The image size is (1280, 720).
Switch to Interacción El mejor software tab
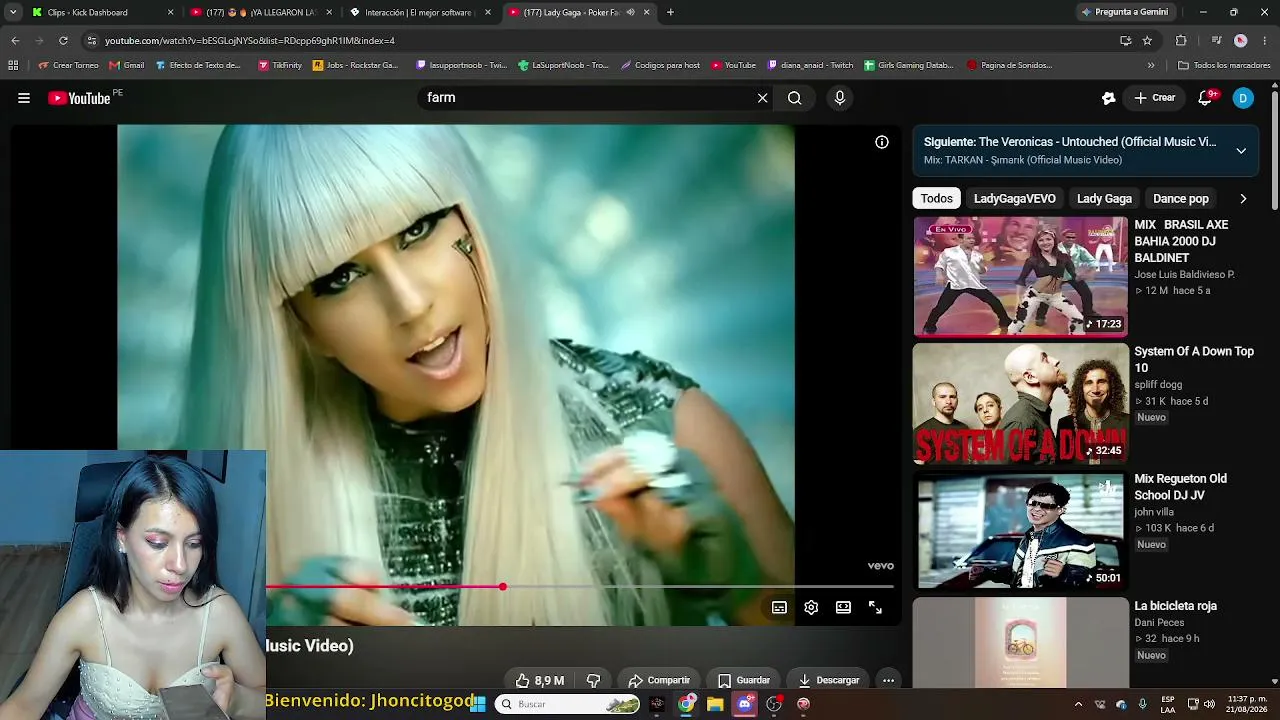[420, 12]
